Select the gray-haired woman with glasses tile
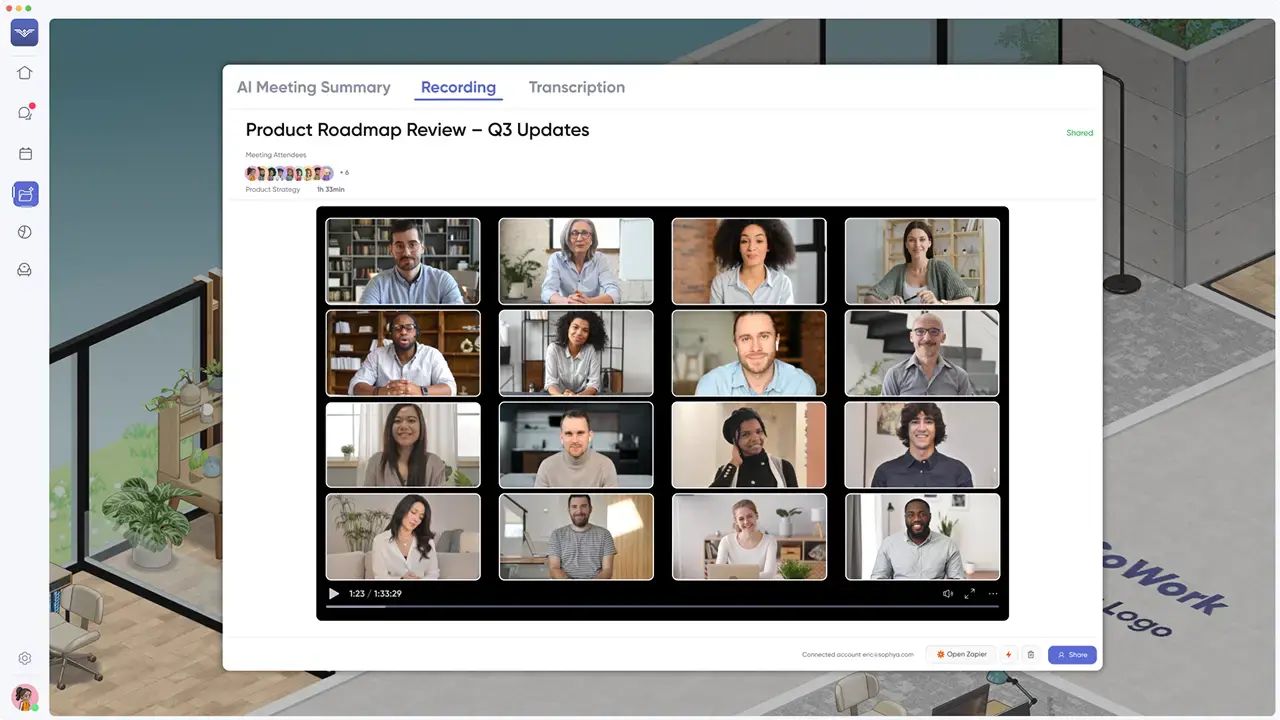 576,261
